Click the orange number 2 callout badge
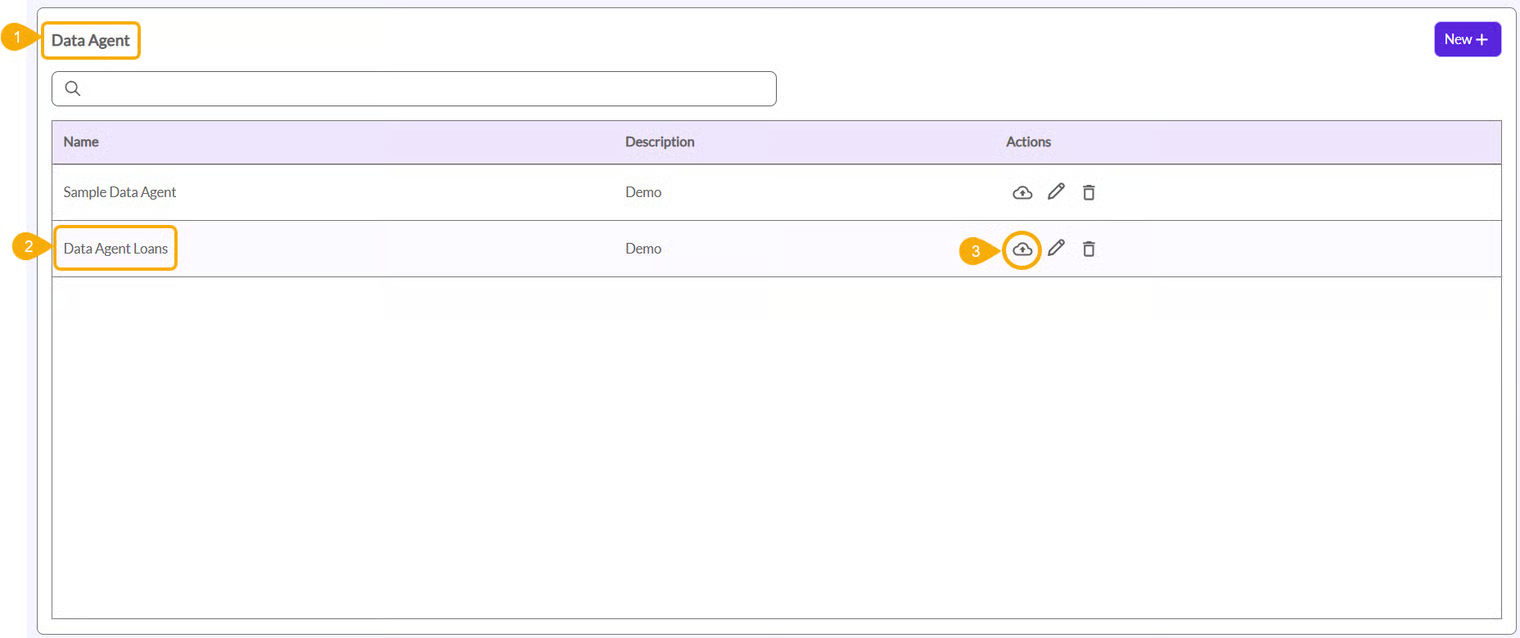 [29, 247]
